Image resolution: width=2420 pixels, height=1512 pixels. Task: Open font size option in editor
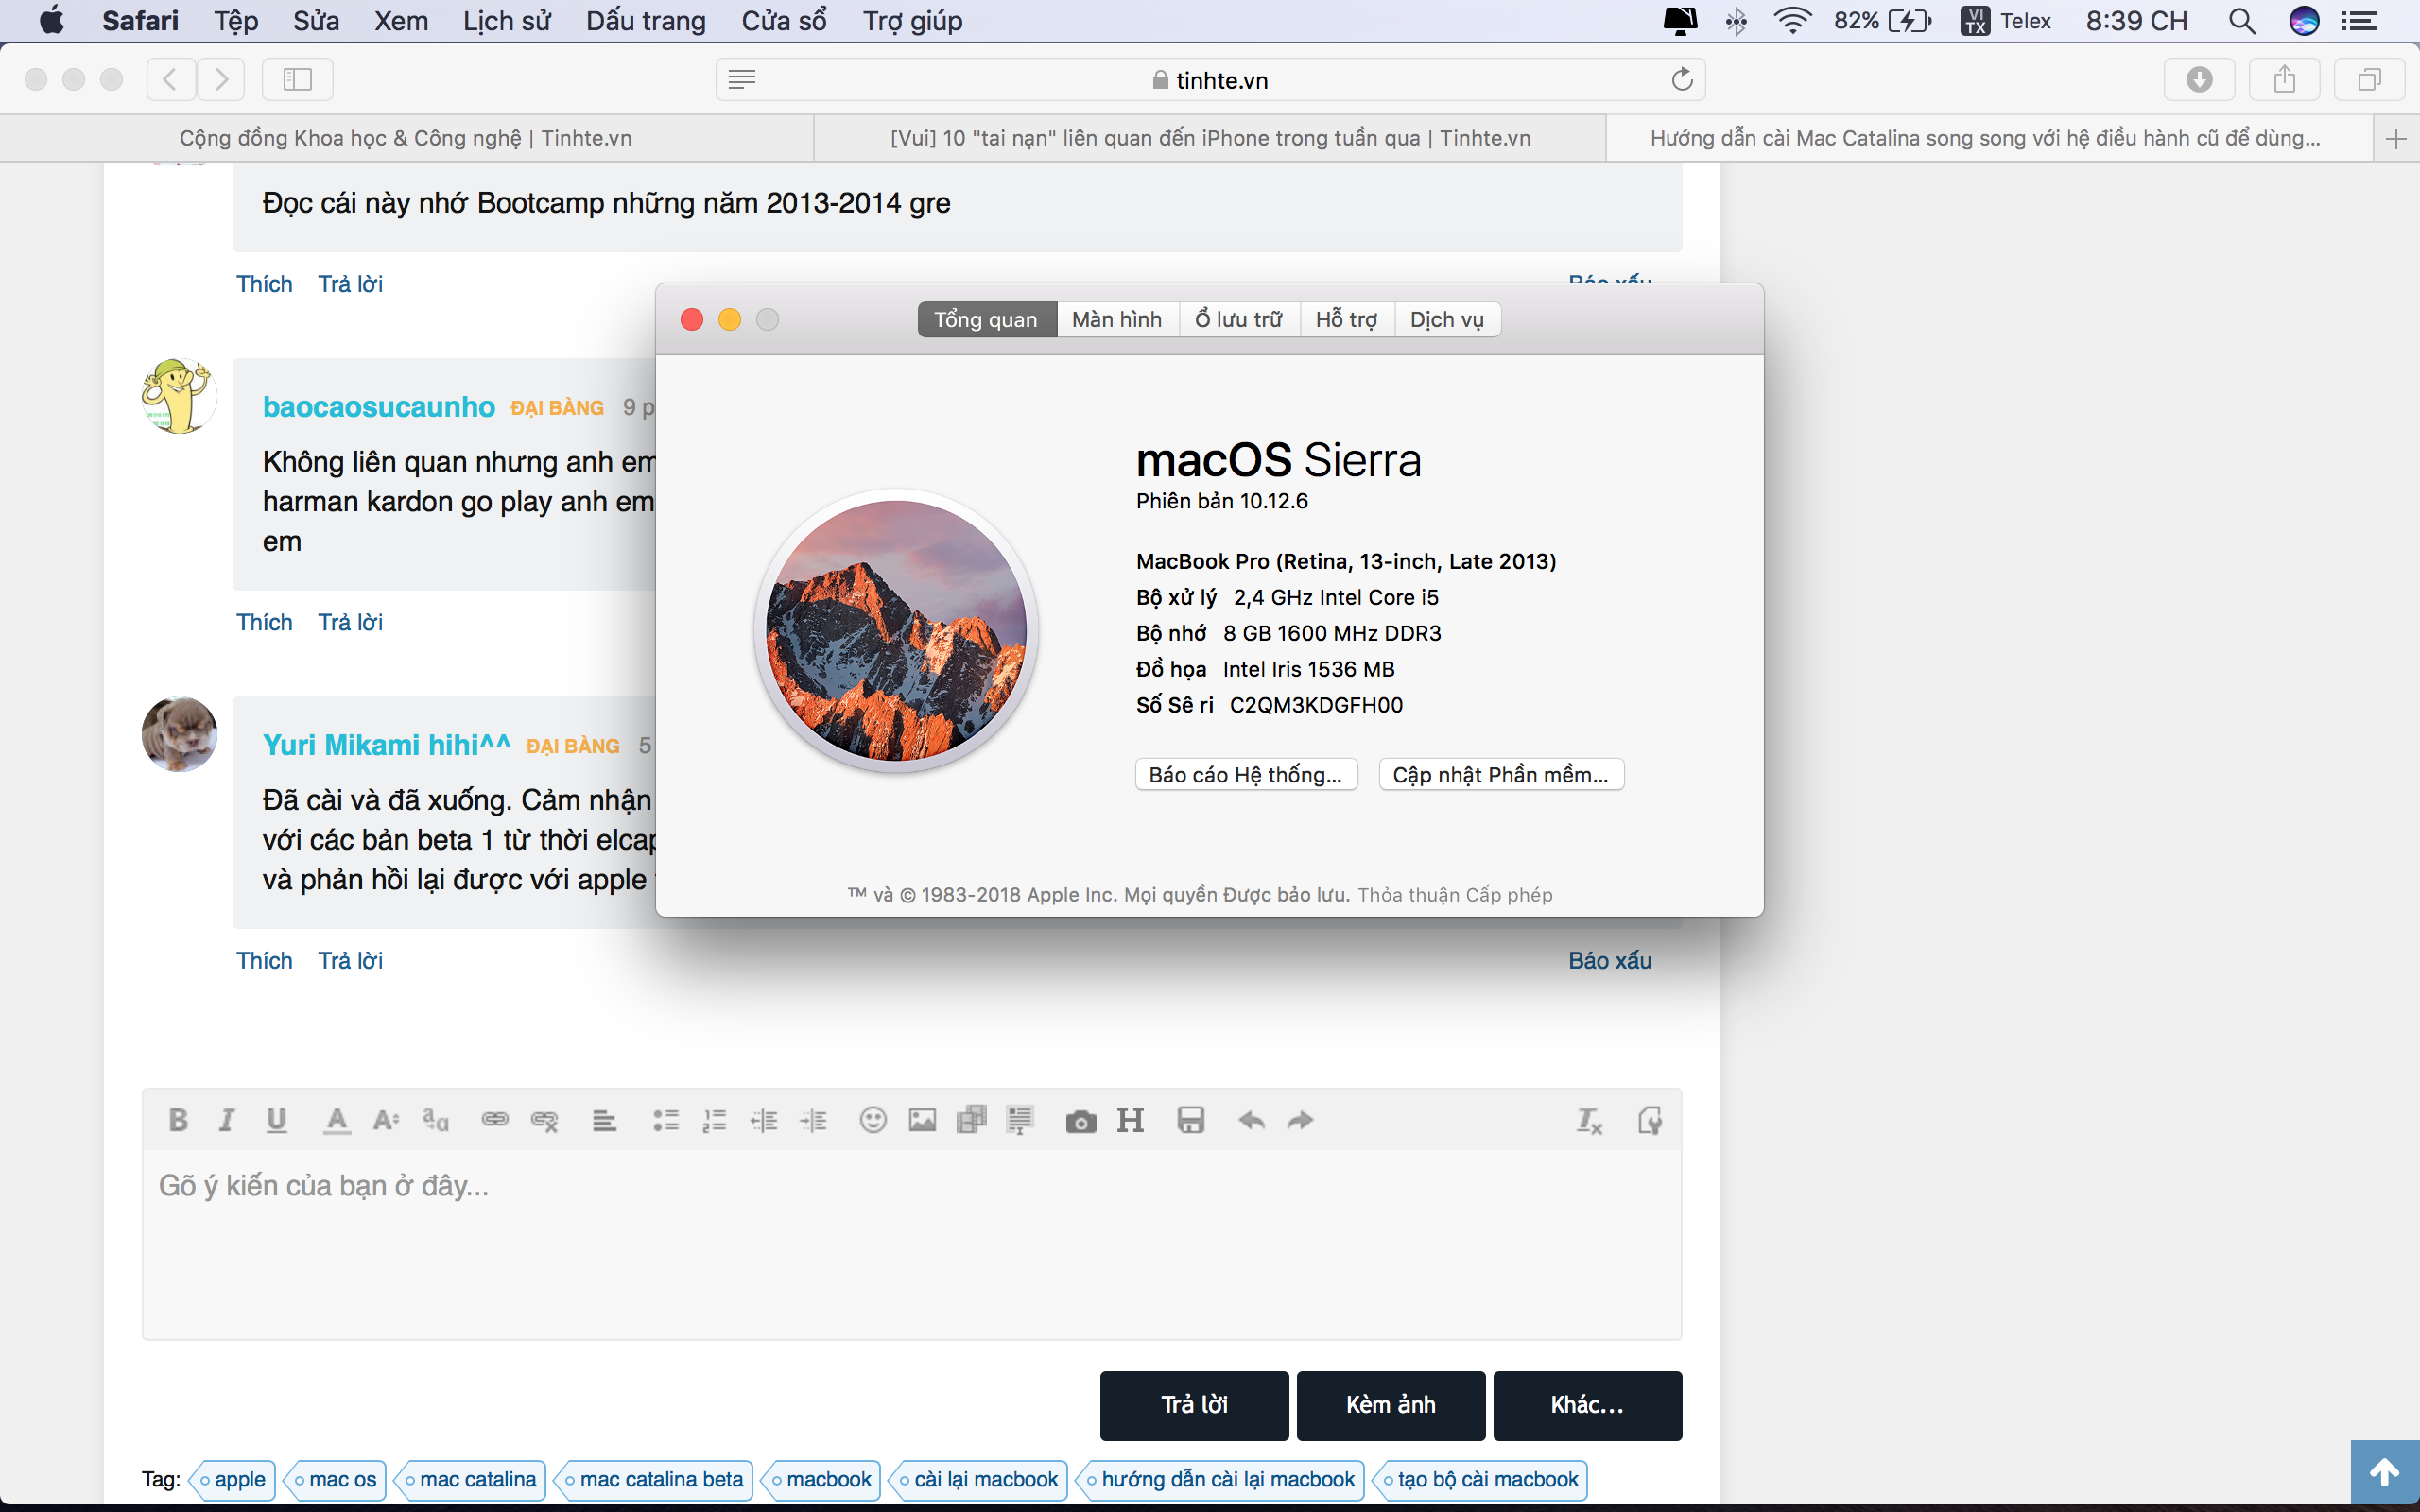386,1120
